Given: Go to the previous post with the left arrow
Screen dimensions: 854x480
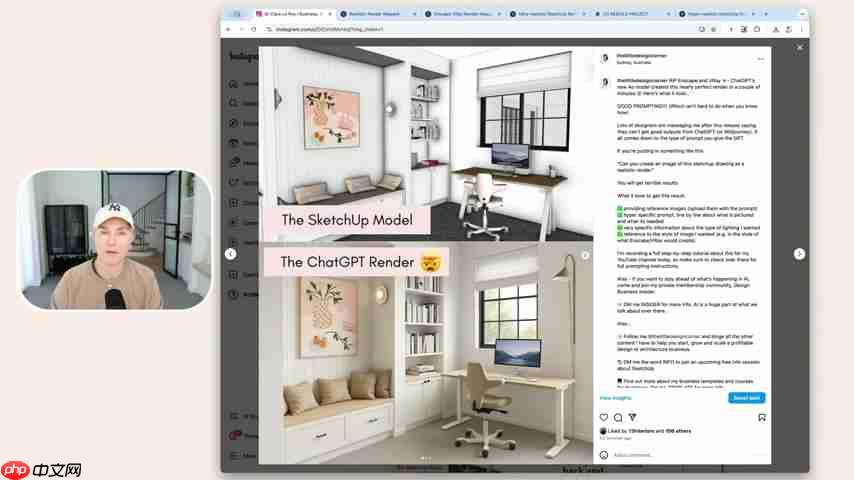Looking at the screenshot, I should (x=230, y=254).
